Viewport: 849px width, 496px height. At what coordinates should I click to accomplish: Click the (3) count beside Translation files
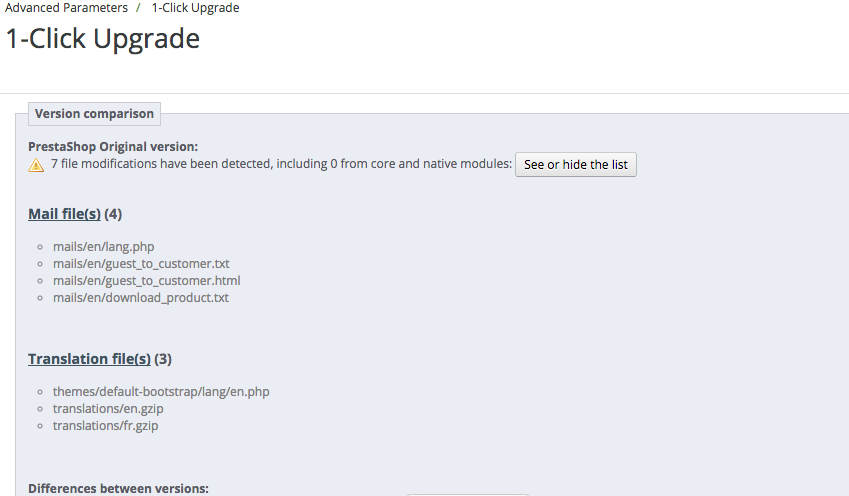tap(163, 359)
